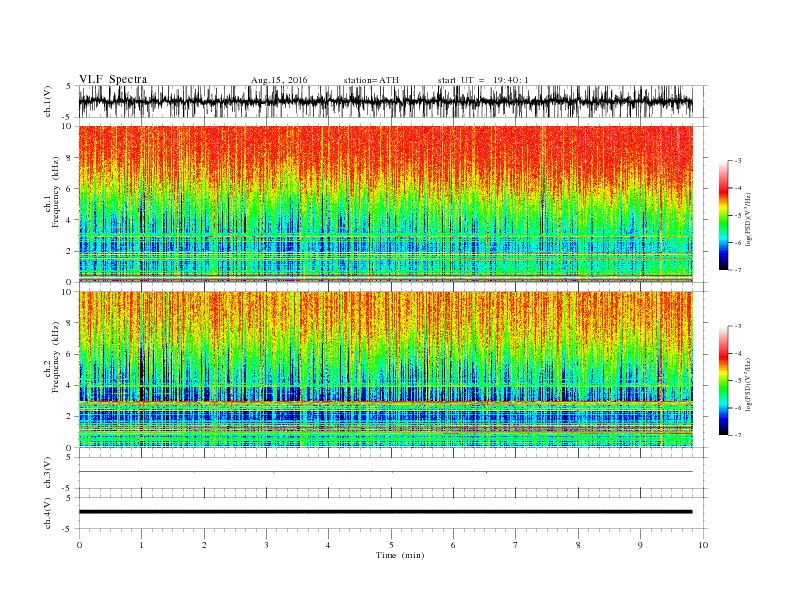The image size is (792, 612).
Task: Click the "start UT = 19:40:1" header text
Action: pyautogui.click(x=483, y=80)
